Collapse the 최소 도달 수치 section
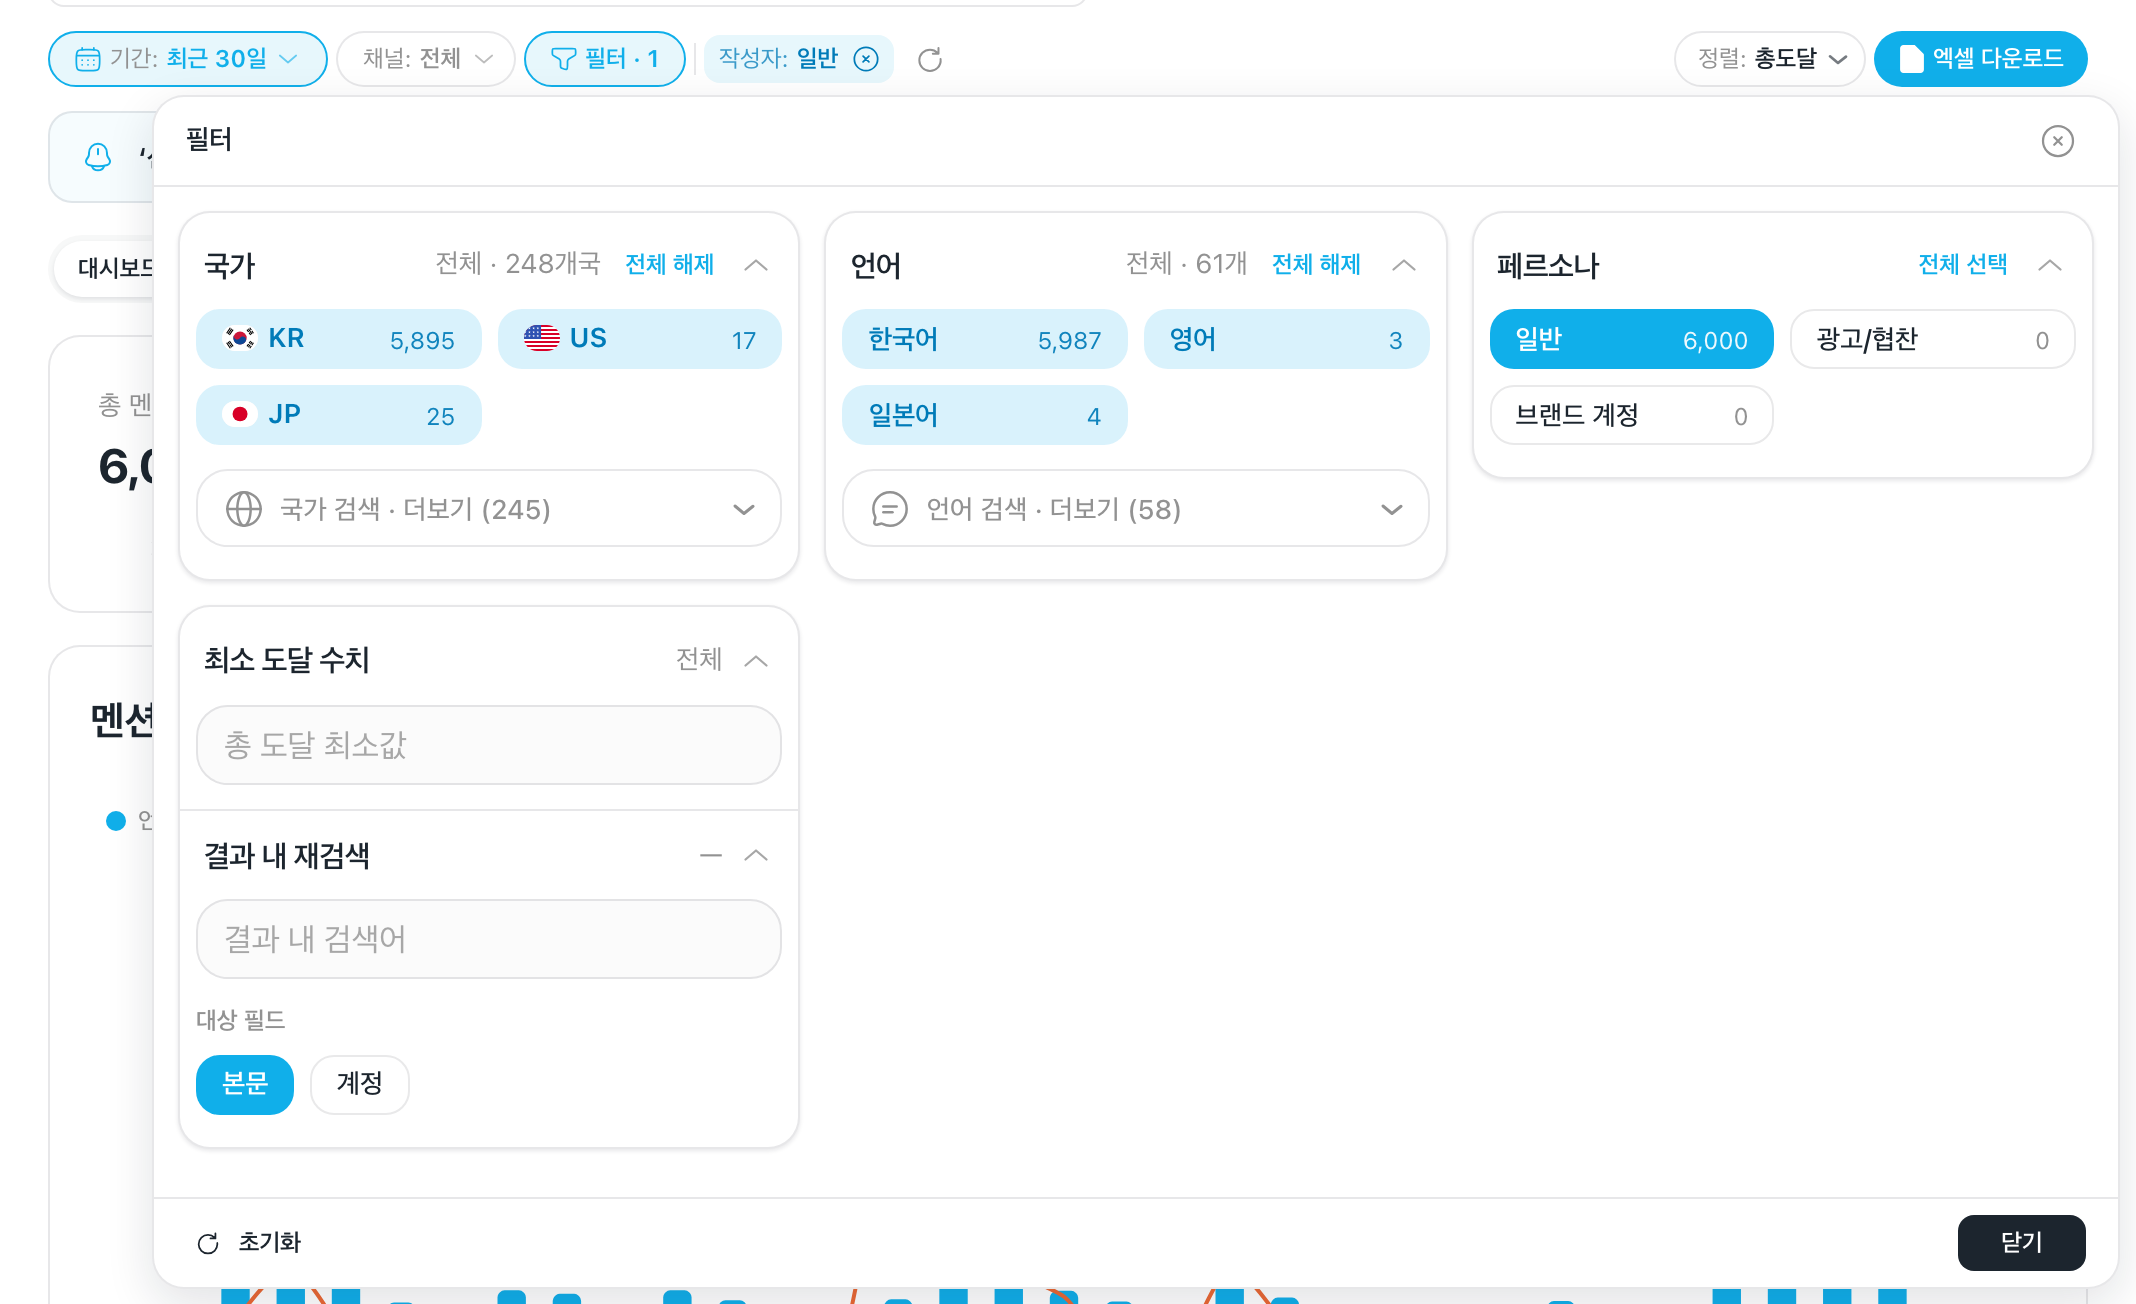 [x=756, y=660]
